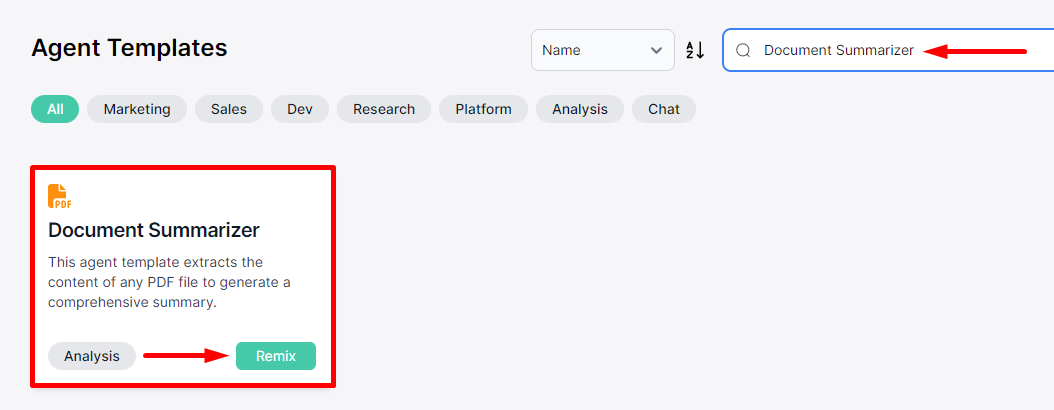Click the Document Summarizer search field

tap(888, 50)
